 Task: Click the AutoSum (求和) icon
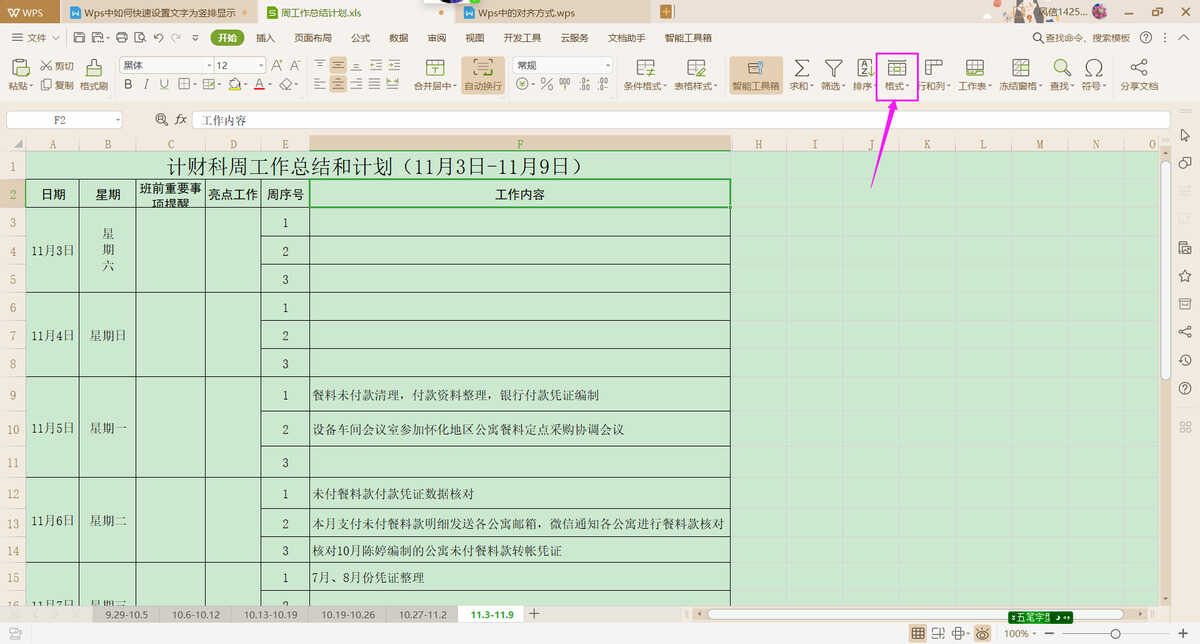tap(801, 67)
